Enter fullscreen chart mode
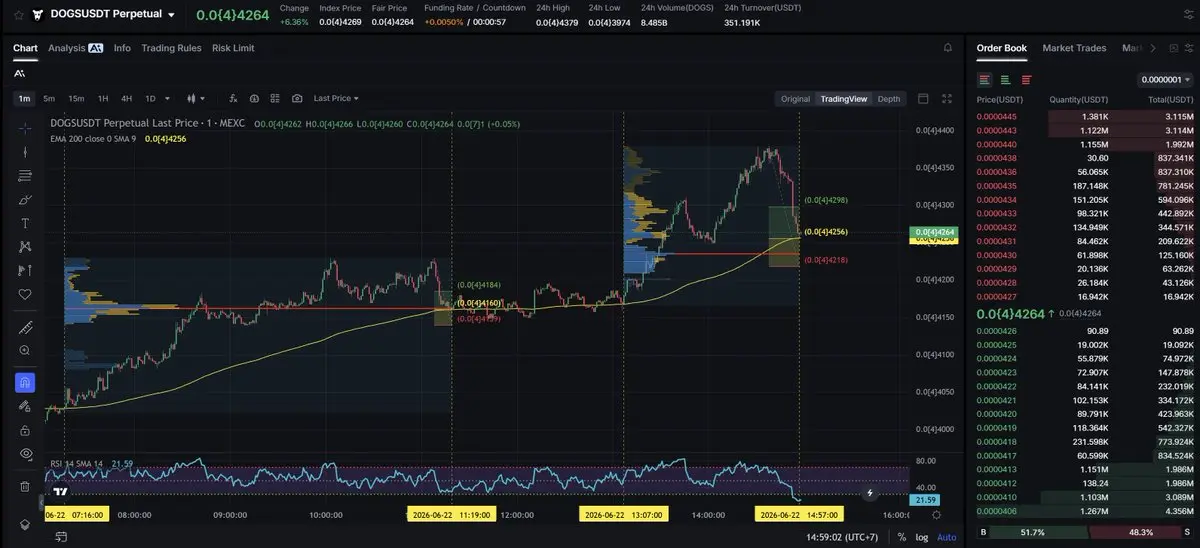This screenshot has height=548, width=1200. (947, 99)
